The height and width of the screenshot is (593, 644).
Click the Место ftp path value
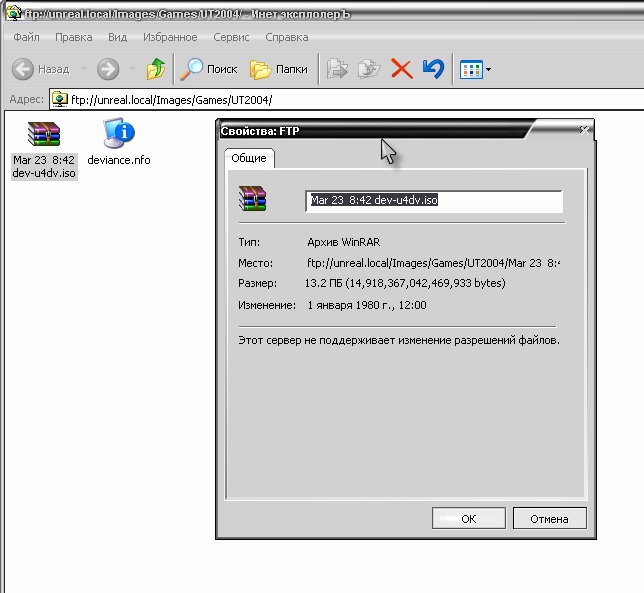433,263
